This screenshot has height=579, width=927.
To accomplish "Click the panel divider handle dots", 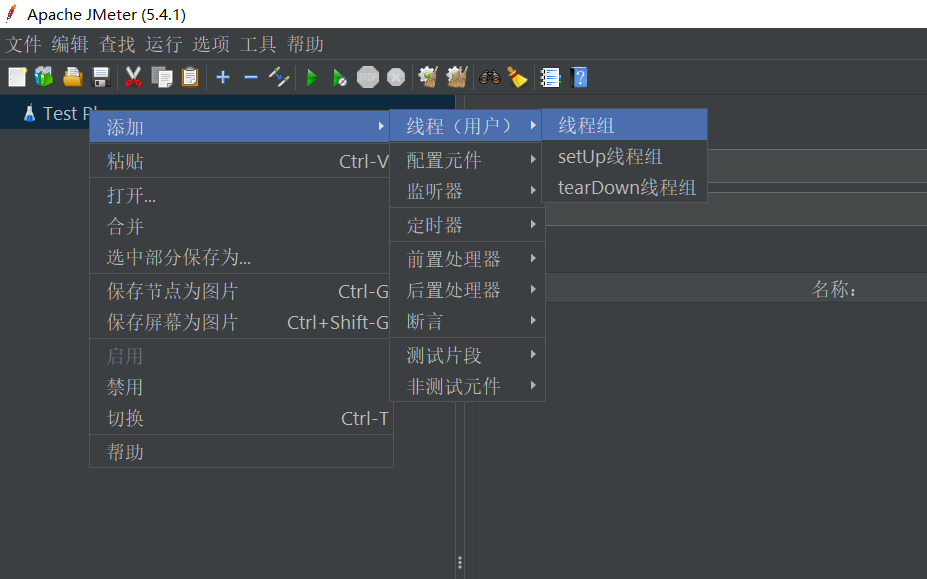I will (x=459, y=562).
